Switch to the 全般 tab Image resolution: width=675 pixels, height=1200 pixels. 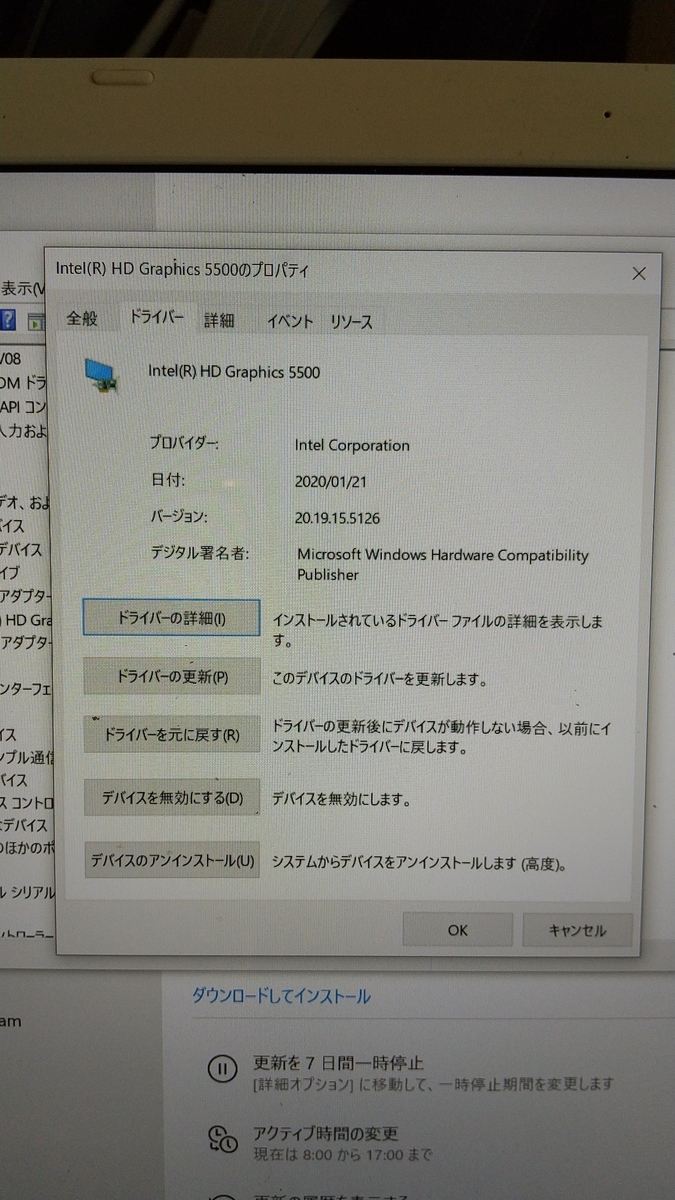click(x=82, y=318)
